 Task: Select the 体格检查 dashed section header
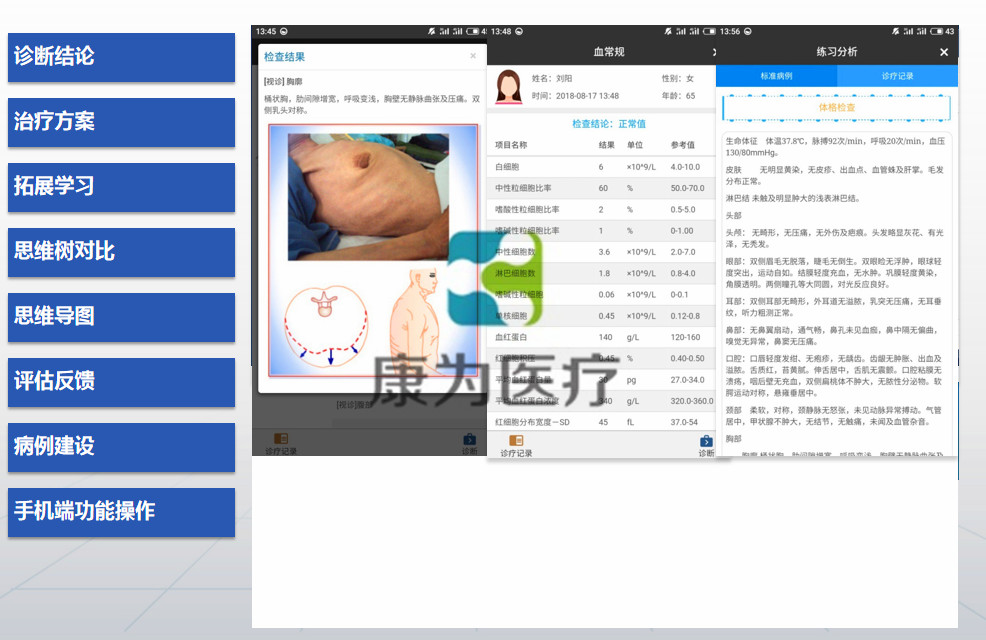coord(837,107)
